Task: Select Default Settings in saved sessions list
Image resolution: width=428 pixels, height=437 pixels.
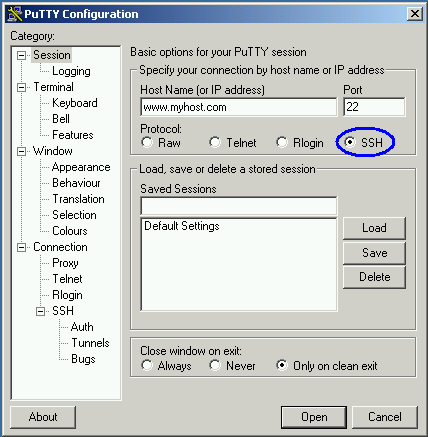Action: pos(182,226)
